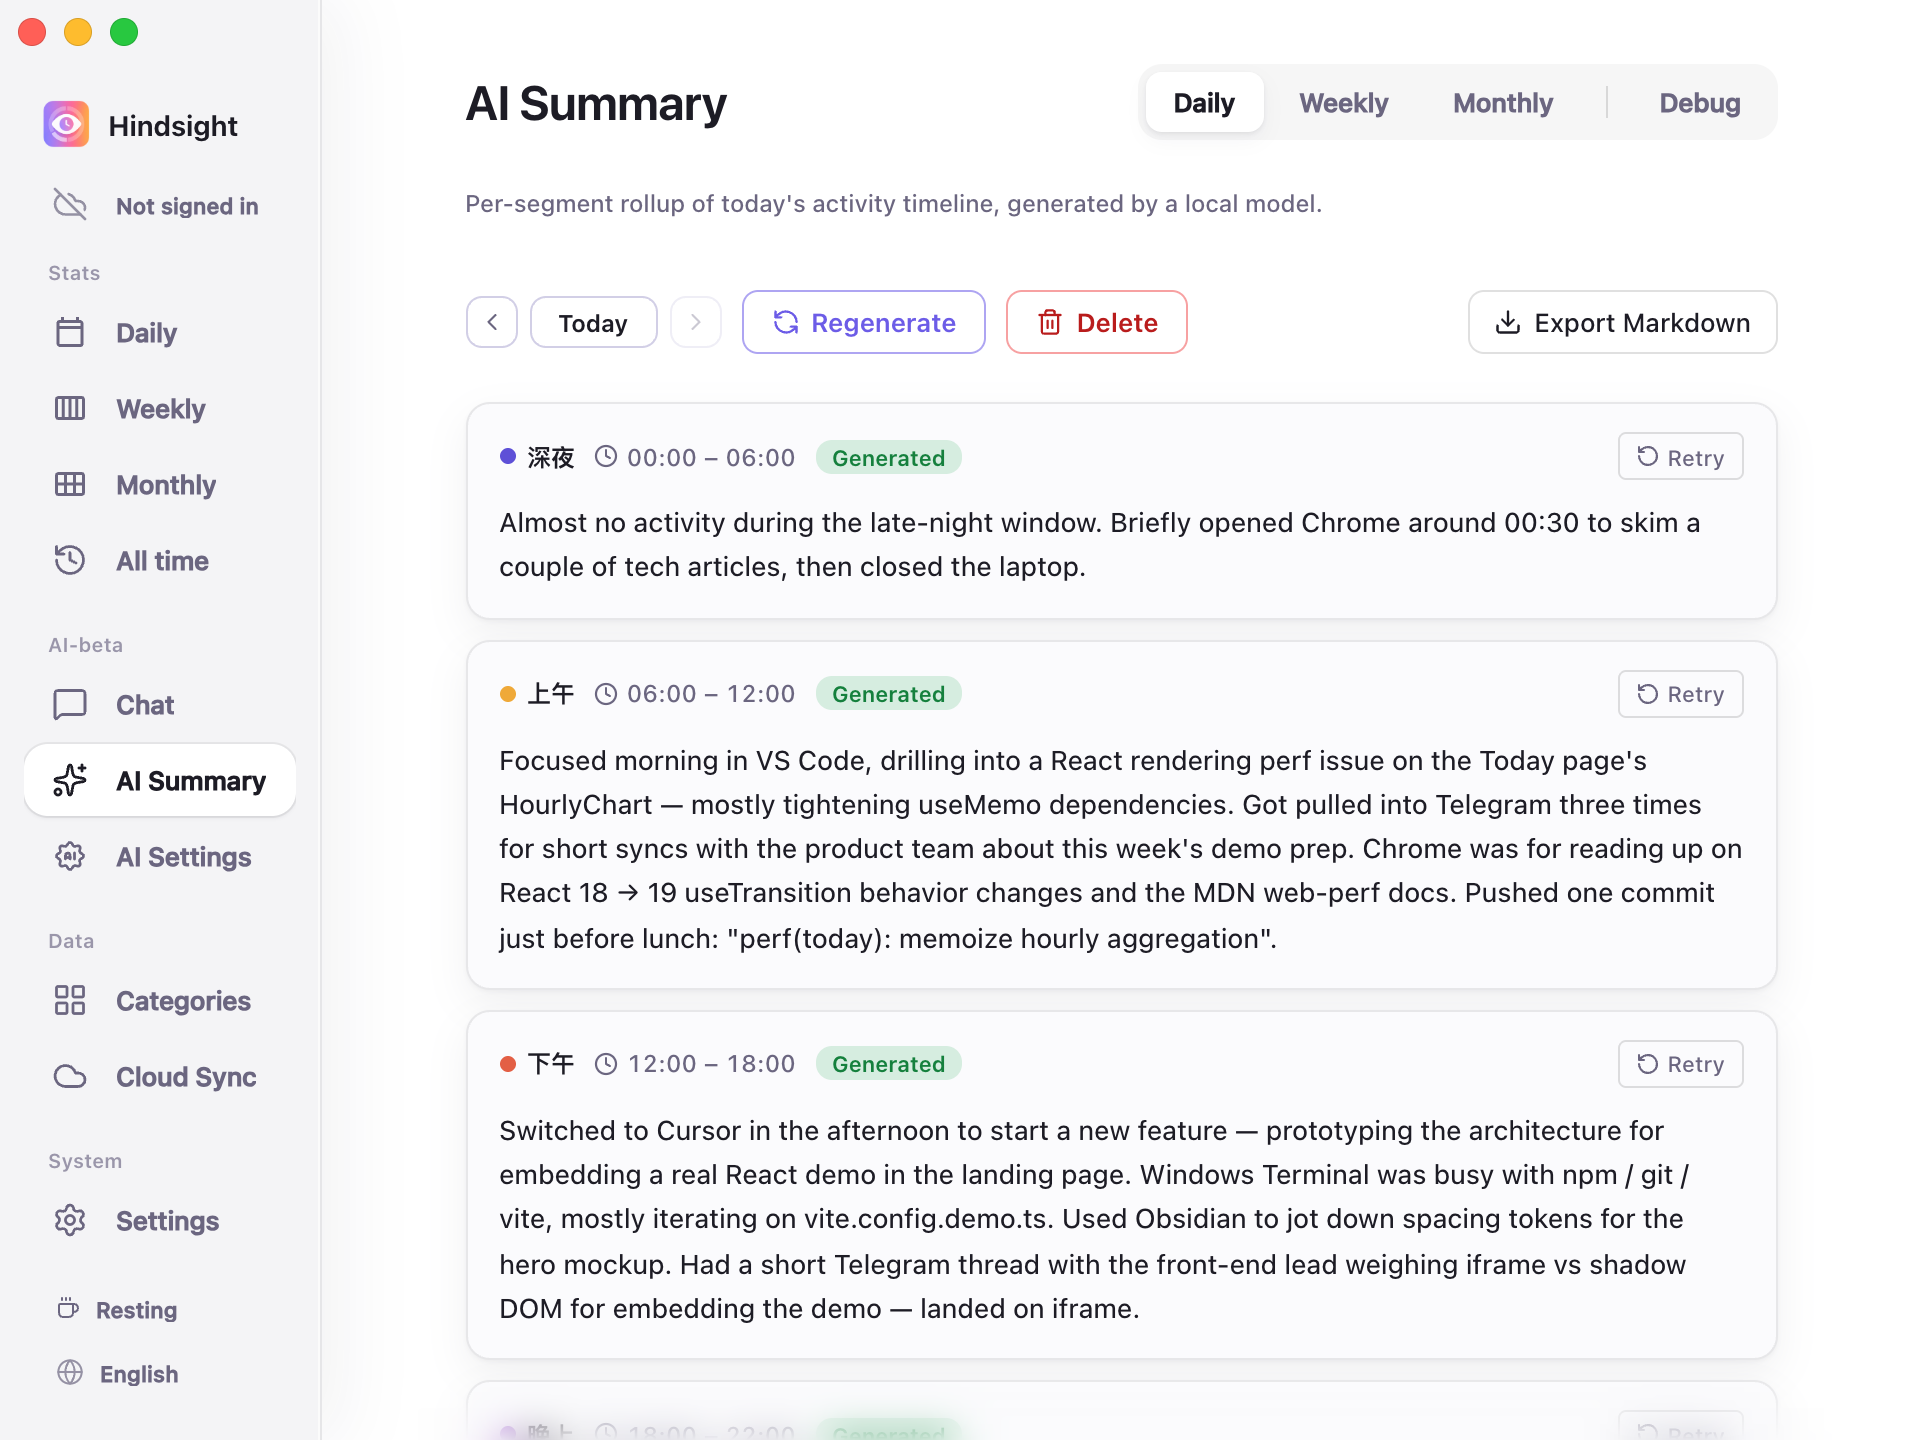Image resolution: width=1920 pixels, height=1440 pixels.
Task: Click the Not signed in text
Action: pyautogui.click(x=187, y=206)
